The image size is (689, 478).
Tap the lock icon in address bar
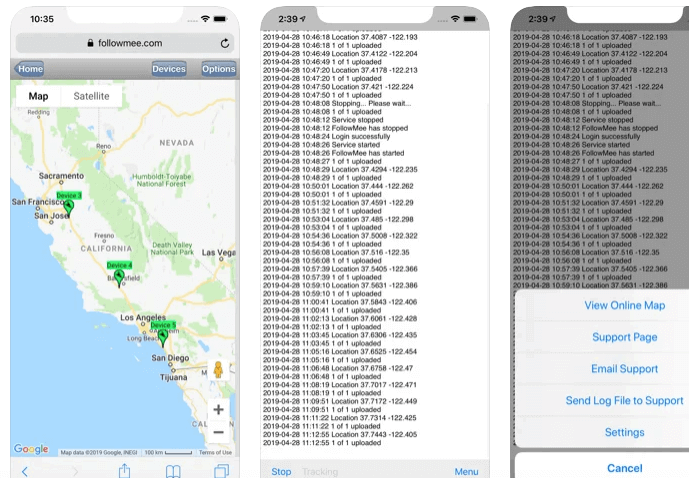point(91,43)
